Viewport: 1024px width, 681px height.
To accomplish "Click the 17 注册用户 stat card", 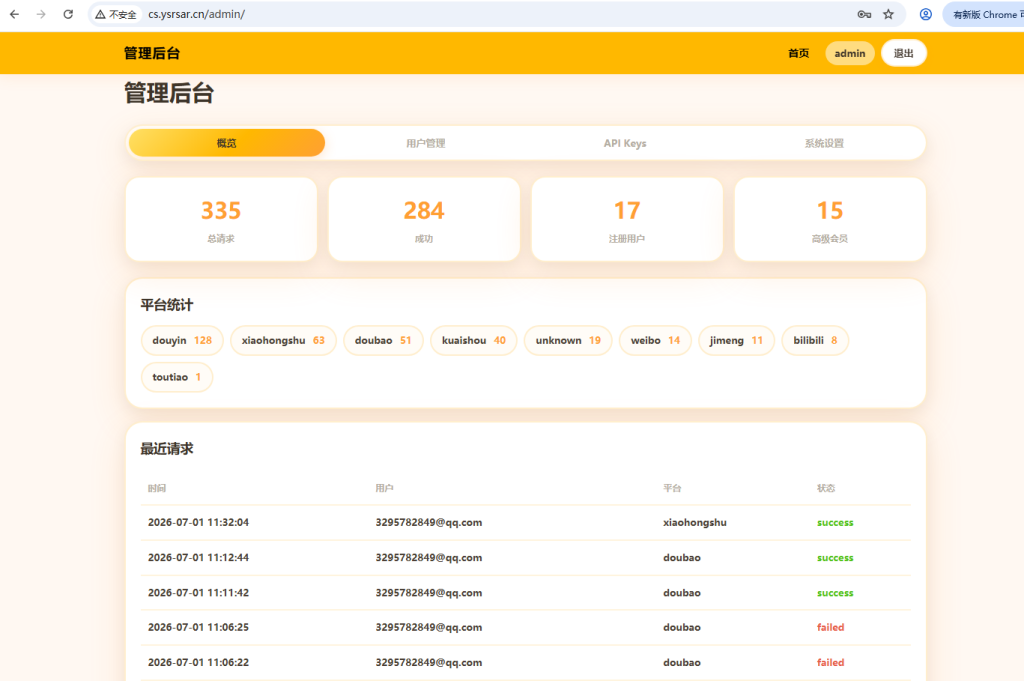I will pyautogui.click(x=627, y=219).
